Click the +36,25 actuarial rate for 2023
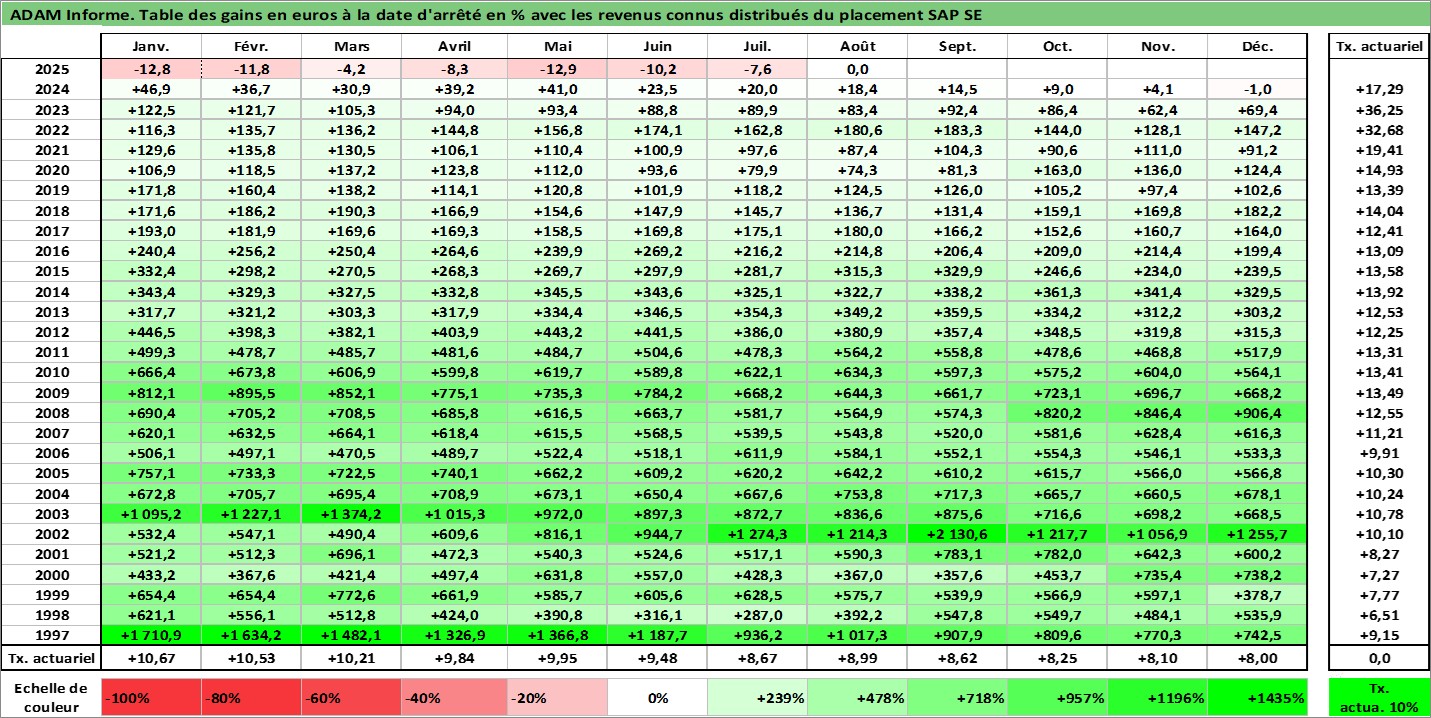 1378,110
